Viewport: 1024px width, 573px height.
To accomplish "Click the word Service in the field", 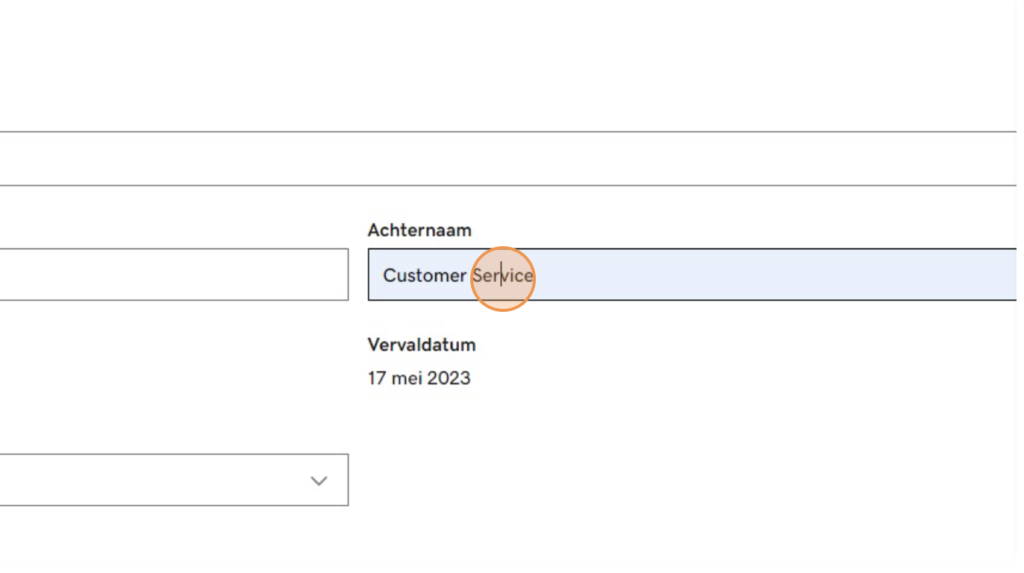I will pos(503,276).
